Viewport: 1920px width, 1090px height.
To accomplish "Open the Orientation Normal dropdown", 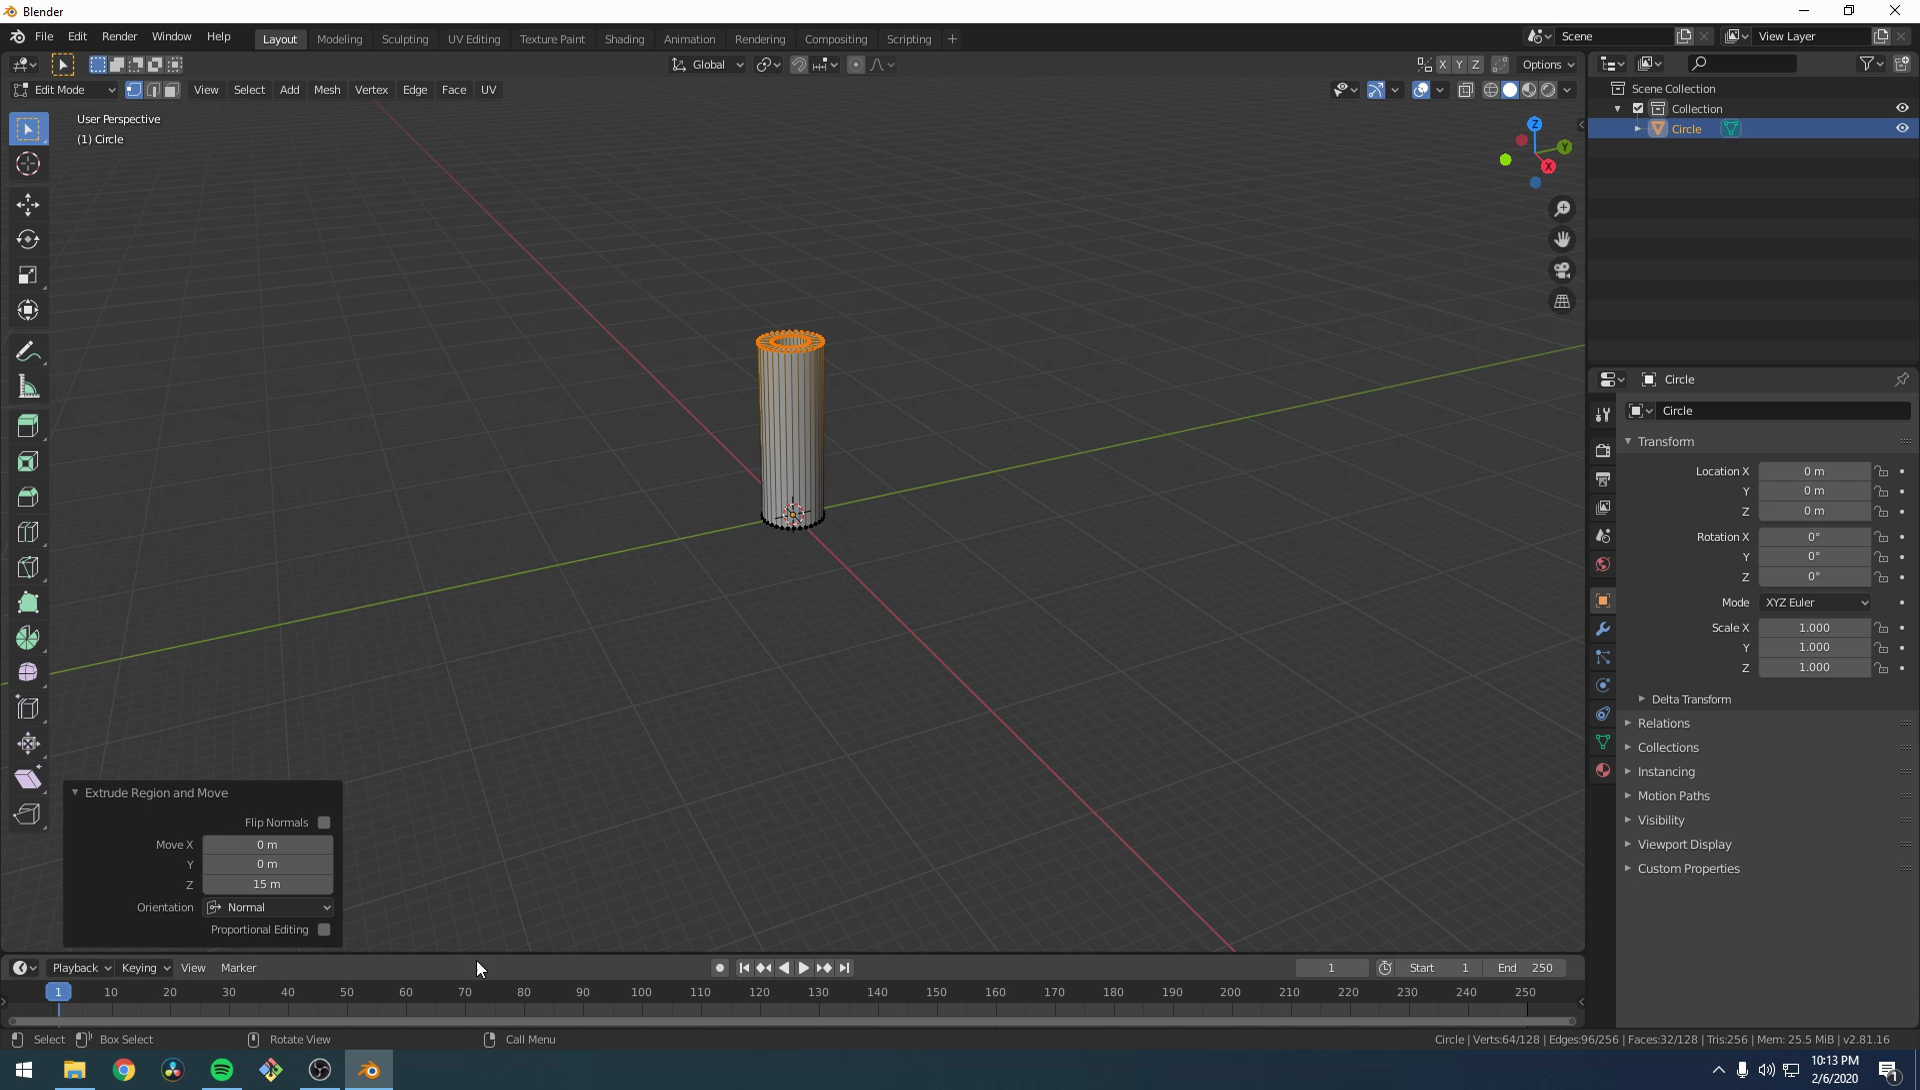I will click(x=269, y=907).
